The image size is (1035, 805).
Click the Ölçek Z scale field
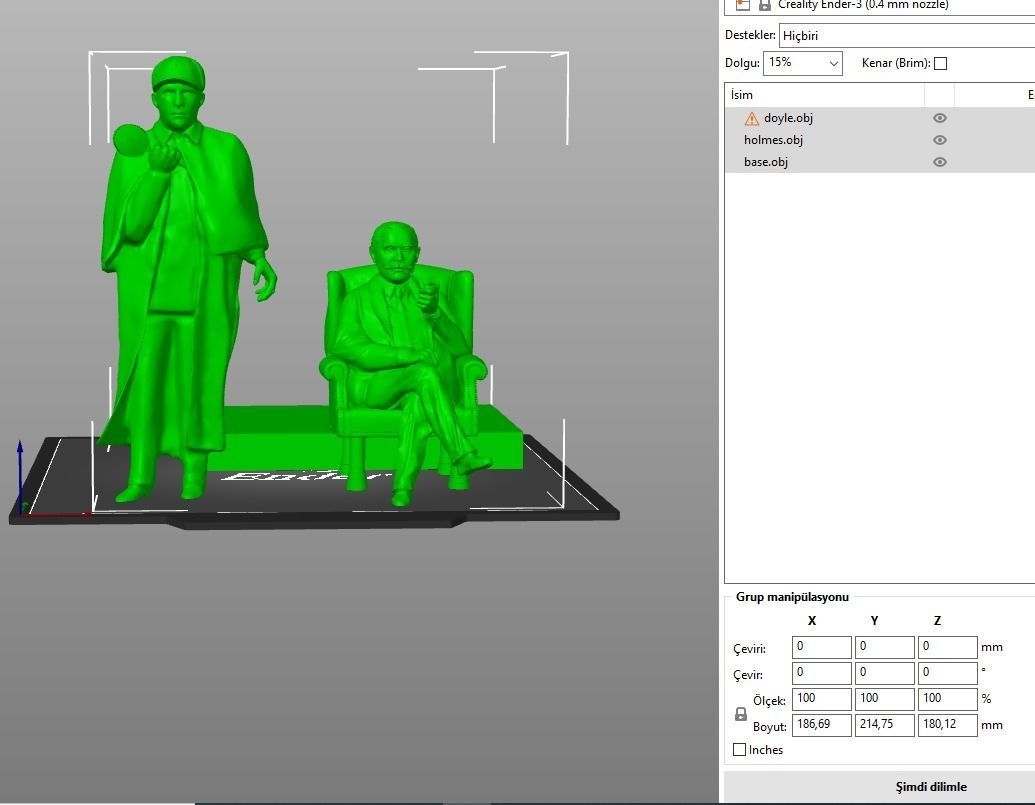[947, 699]
